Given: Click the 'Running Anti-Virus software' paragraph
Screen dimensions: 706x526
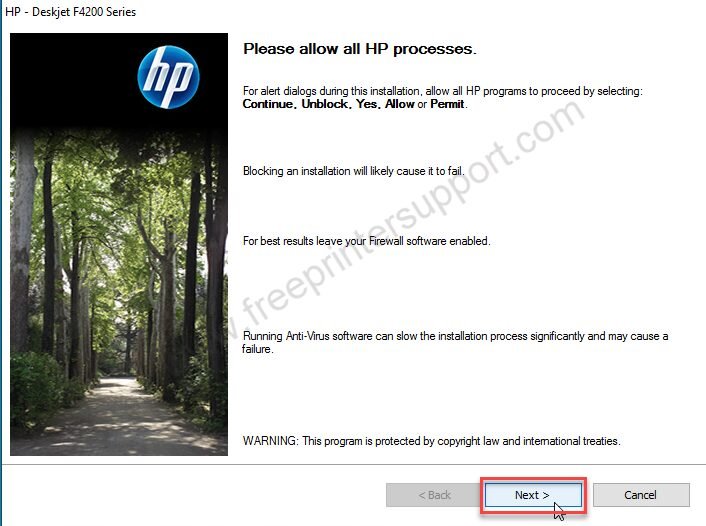Looking at the screenshot, I should [455, 342].
